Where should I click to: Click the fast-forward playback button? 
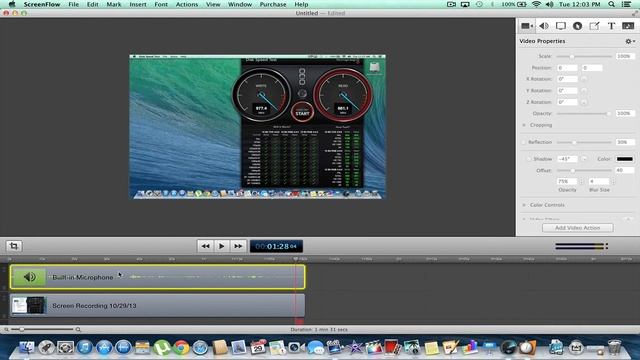(238, 246)
